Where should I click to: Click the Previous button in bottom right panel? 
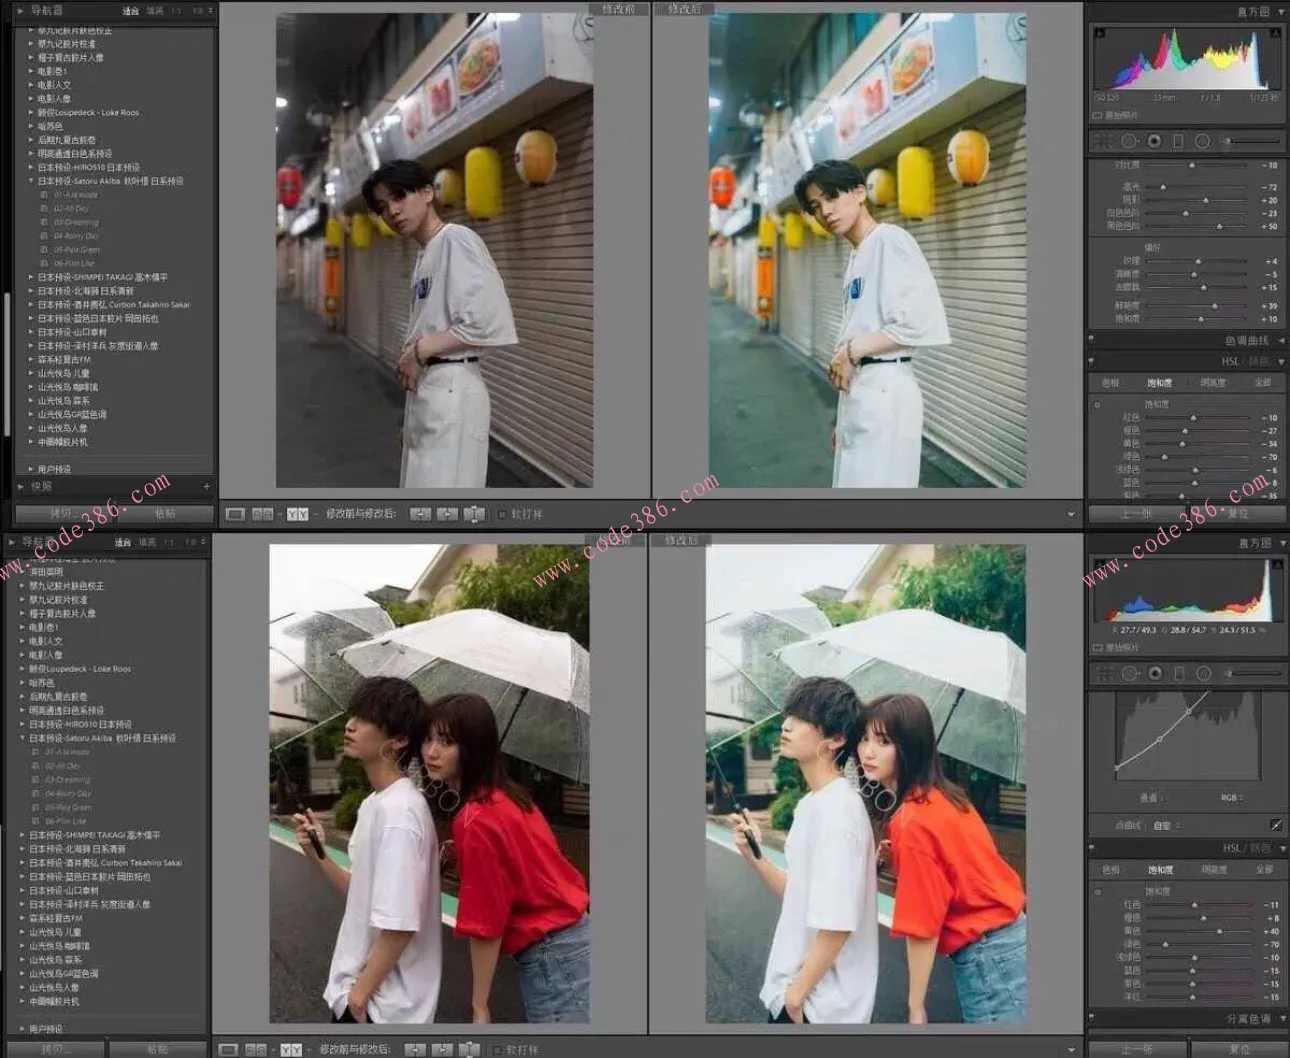[1135, 1049]
